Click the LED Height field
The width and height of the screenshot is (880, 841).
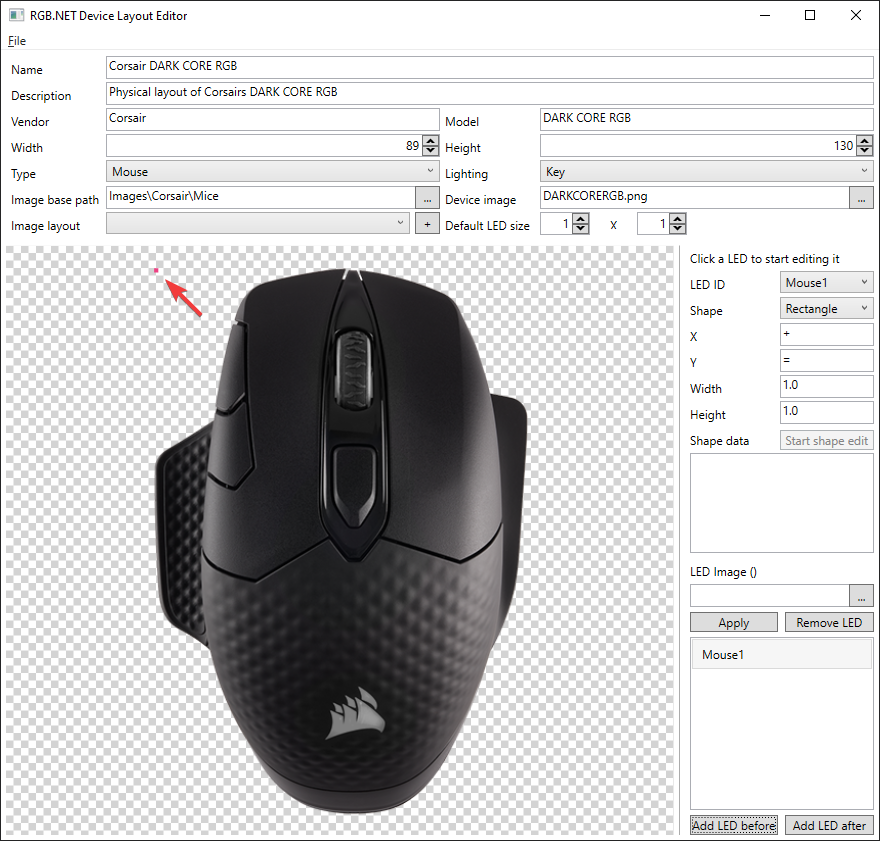click(x=827, y=412)
